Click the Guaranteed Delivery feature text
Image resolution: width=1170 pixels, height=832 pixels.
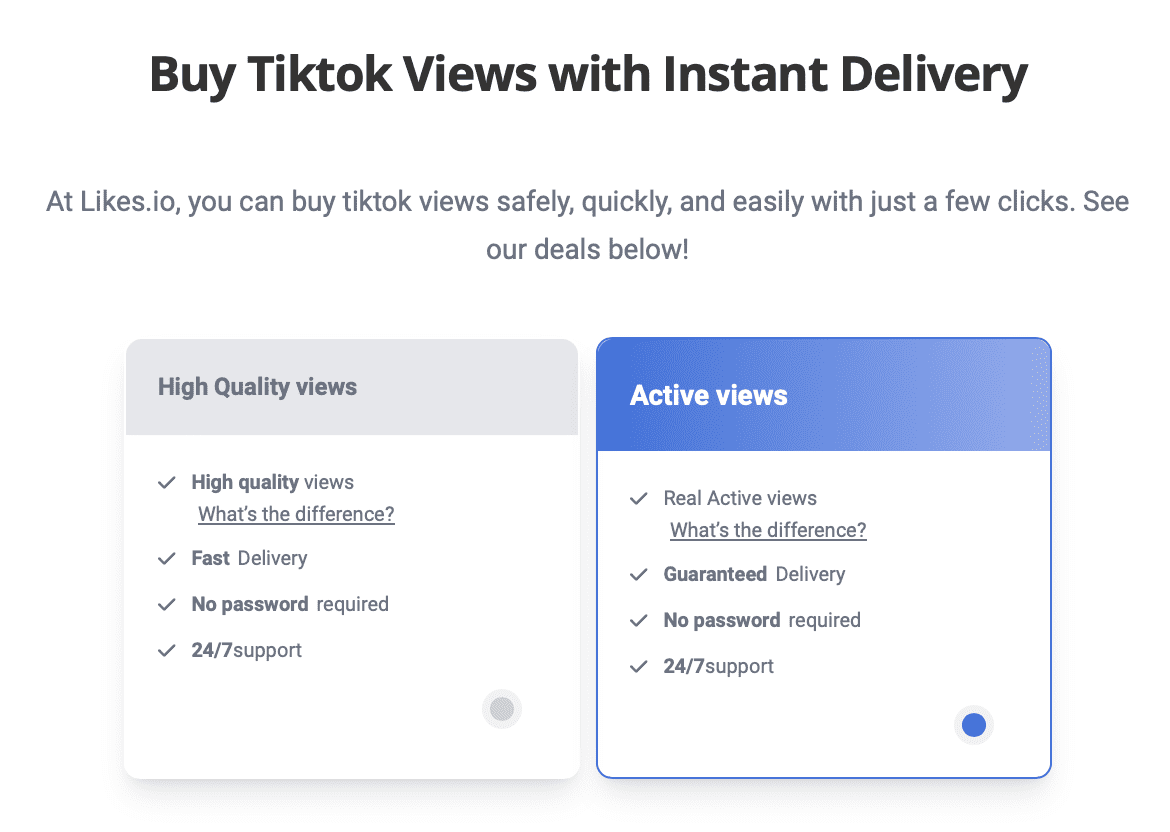coord(754,575)
